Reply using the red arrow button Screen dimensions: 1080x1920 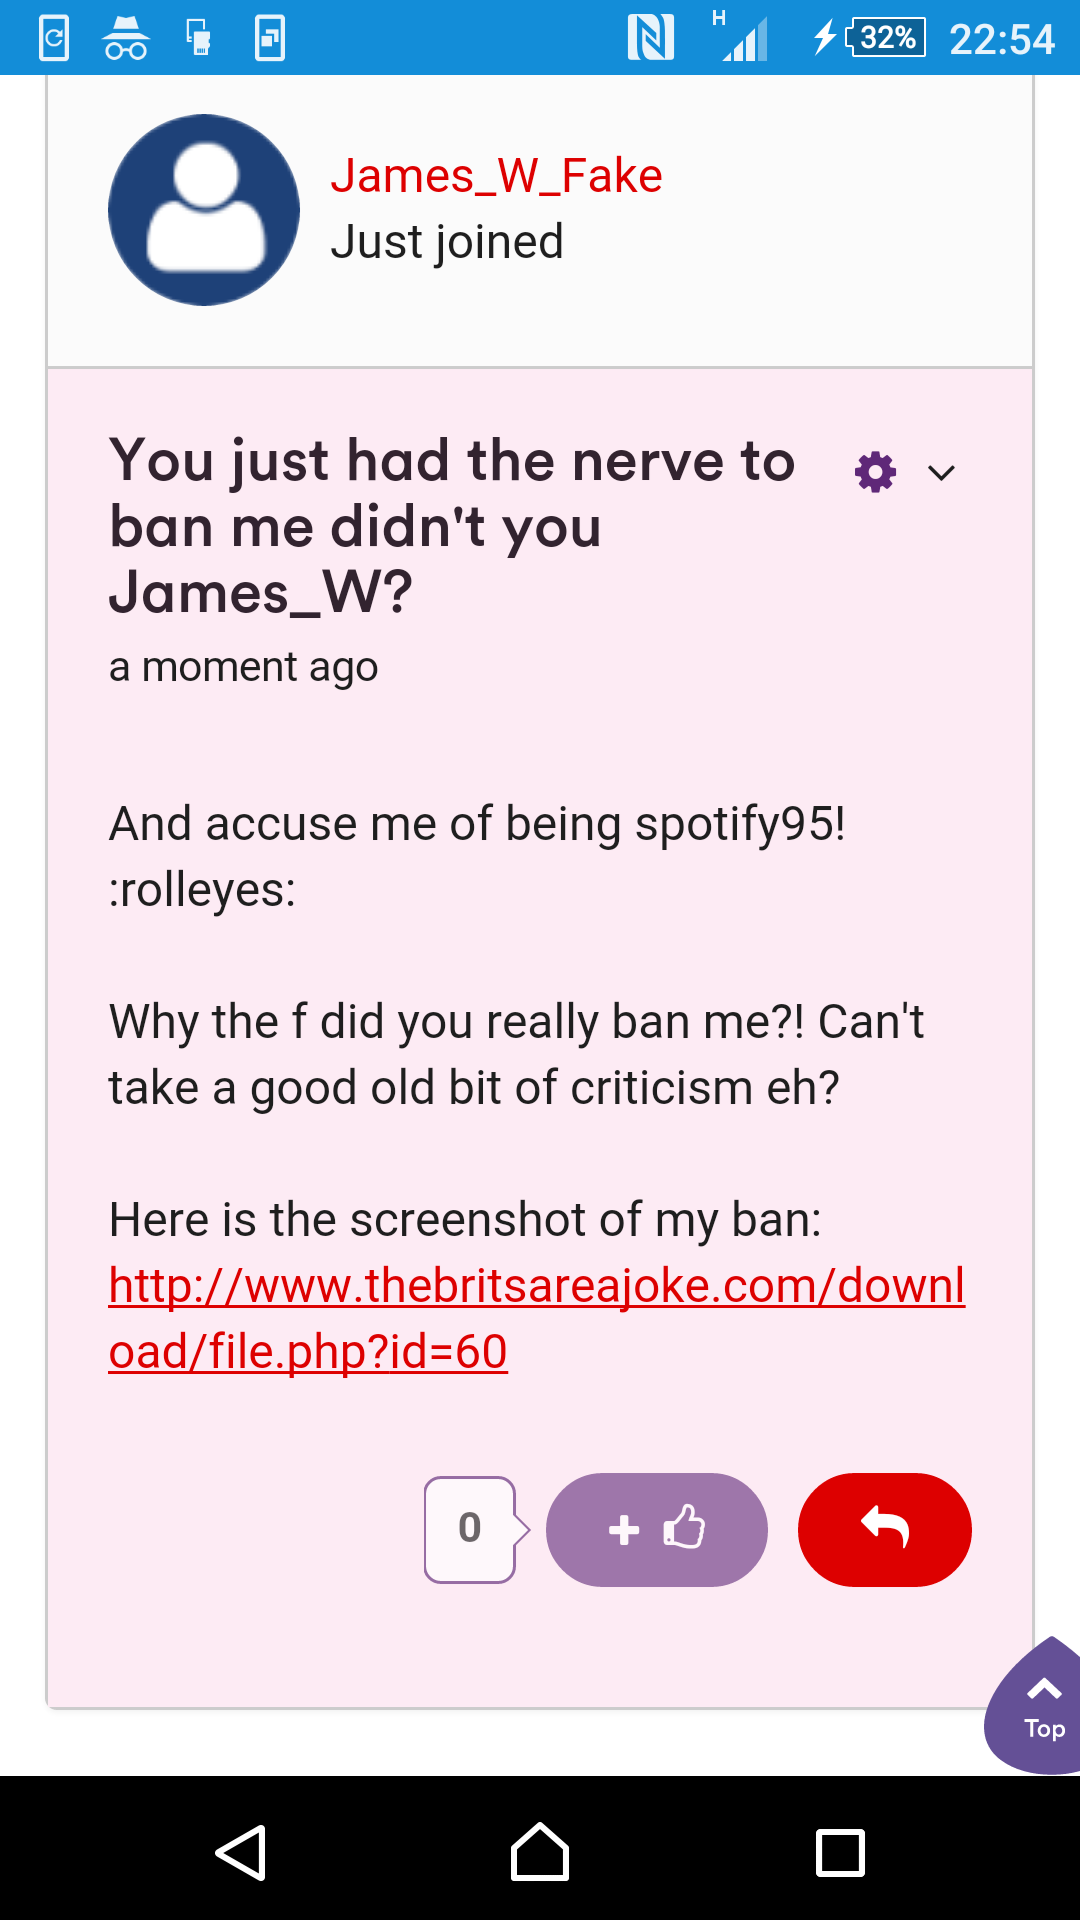884,1529
